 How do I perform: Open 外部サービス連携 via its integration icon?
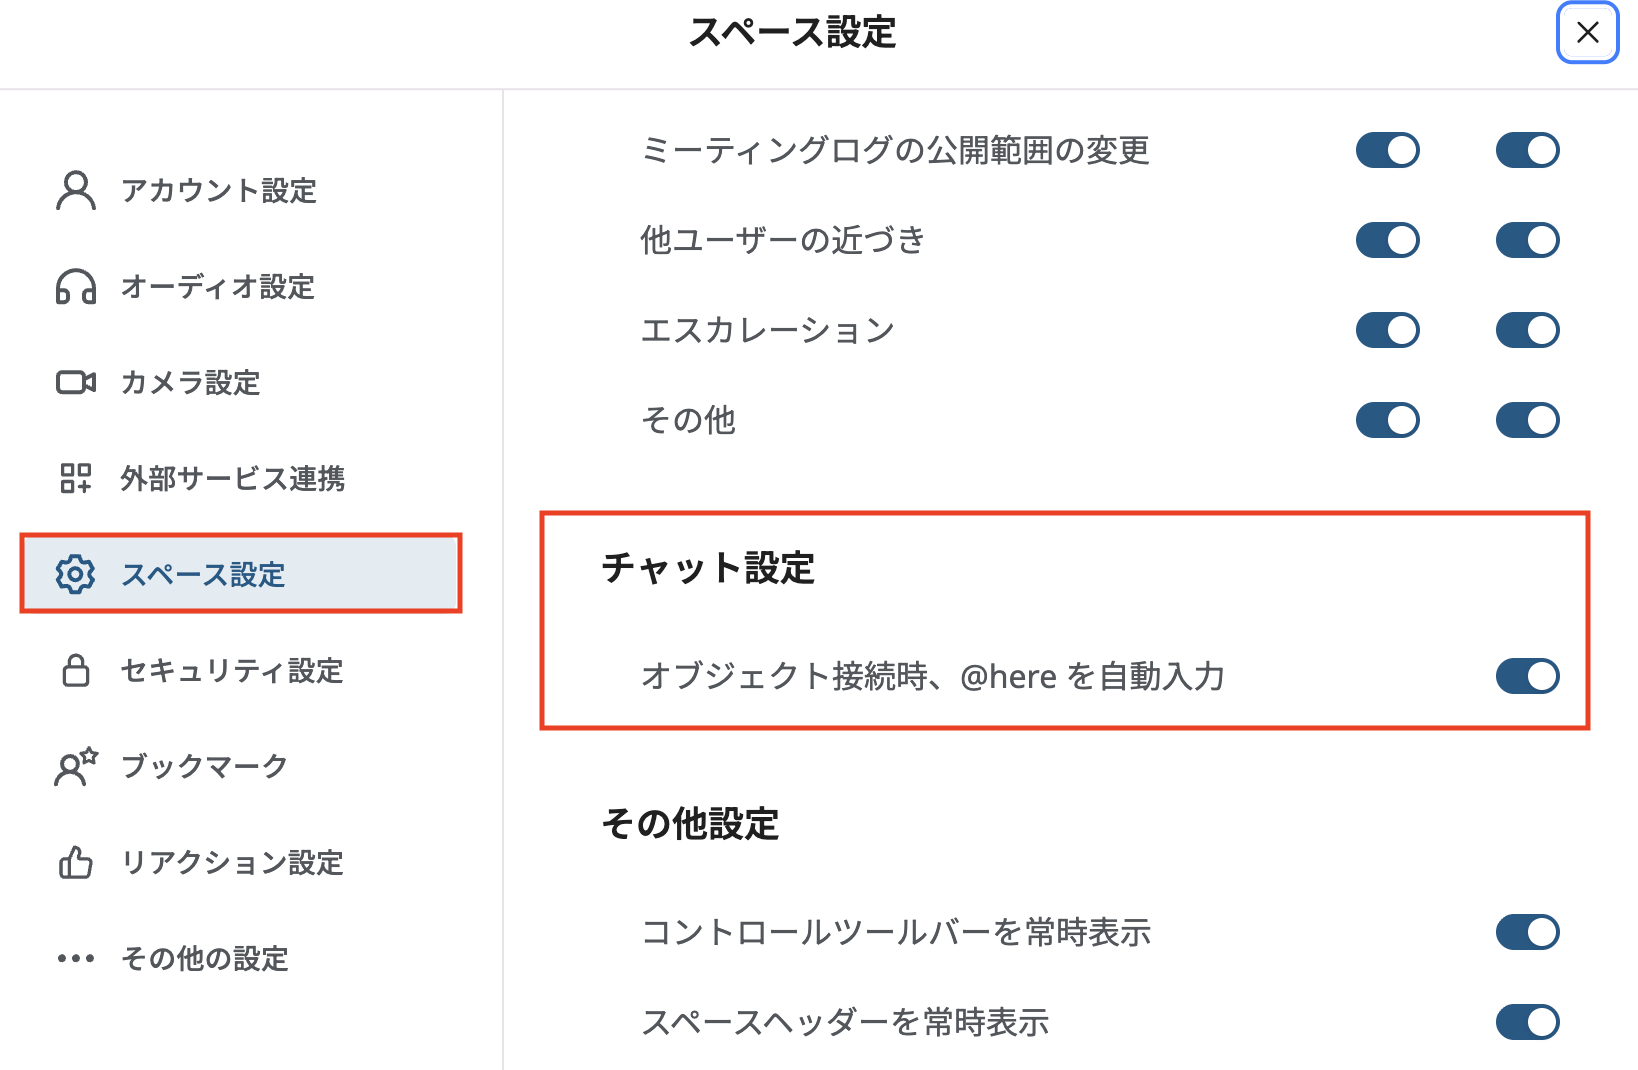click(x=73, y=480)
